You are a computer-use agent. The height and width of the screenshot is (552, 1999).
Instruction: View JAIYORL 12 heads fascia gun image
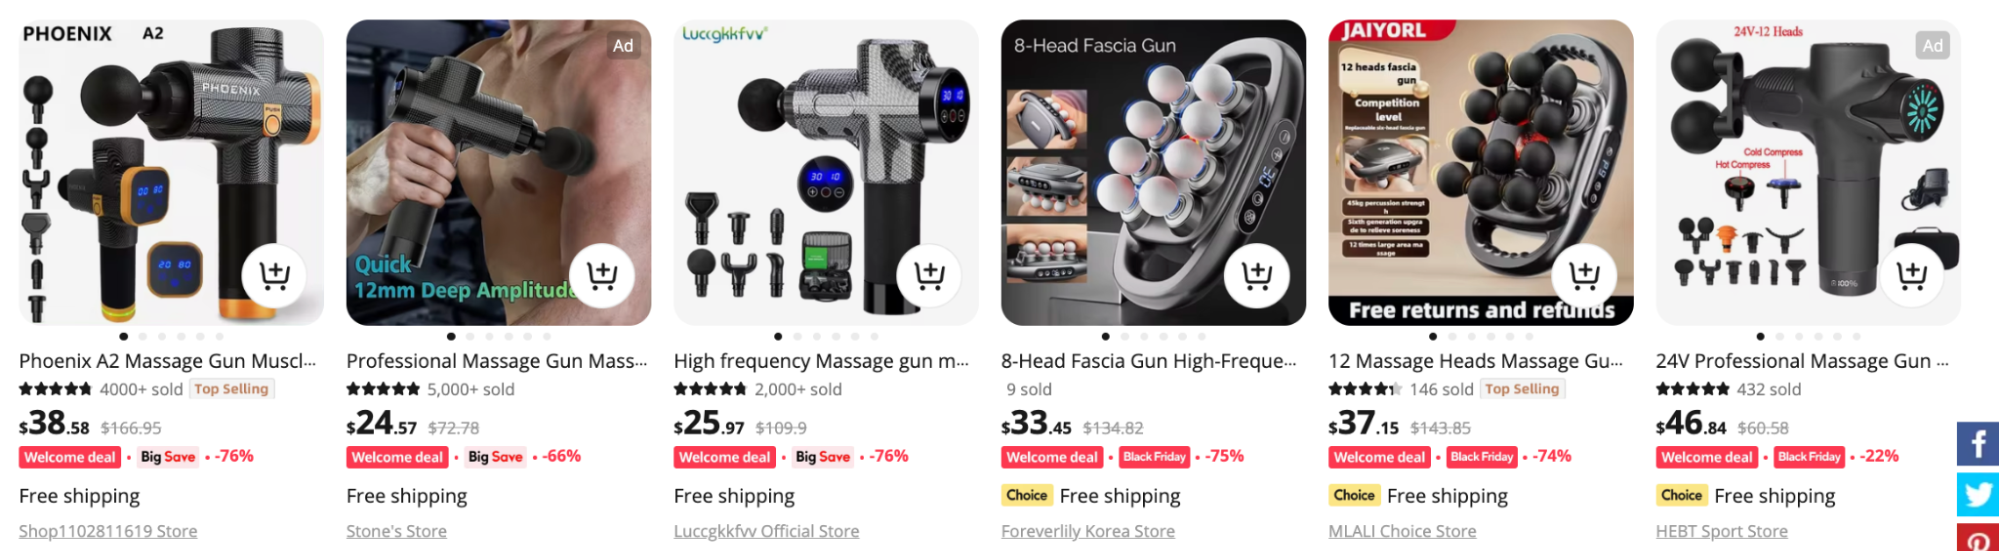[x=1481, y=173]
